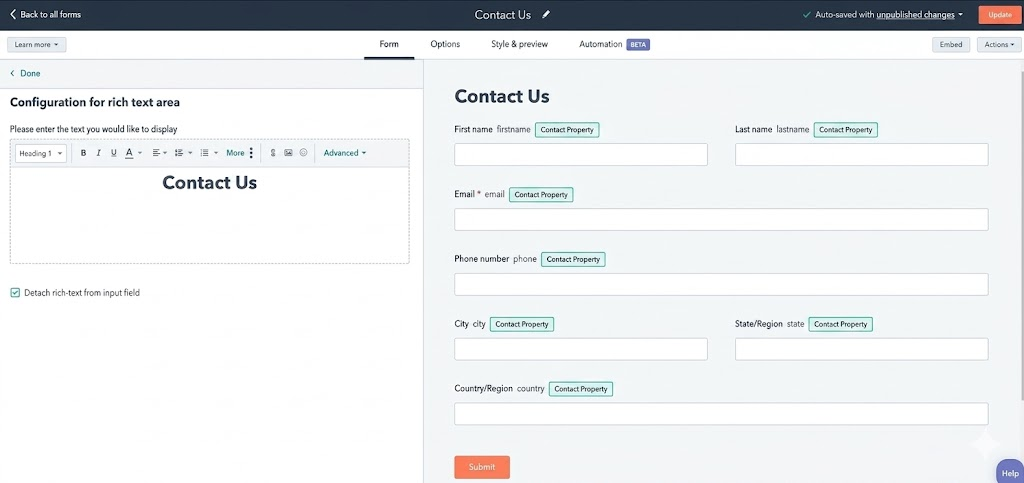Insert an image using the image icon
Viewport: 1024px width, 483px height.
point(288,153)
